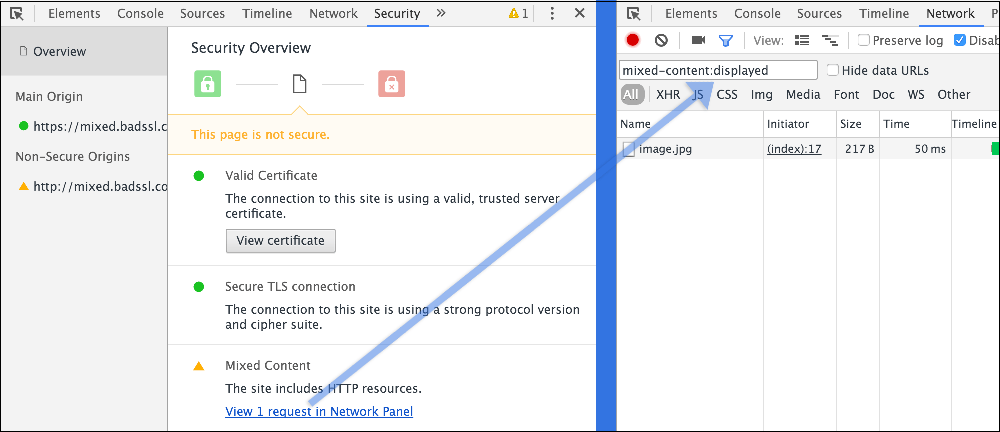
Task: Uncheck the Disable cache checkbox
Action: (960, 40)
